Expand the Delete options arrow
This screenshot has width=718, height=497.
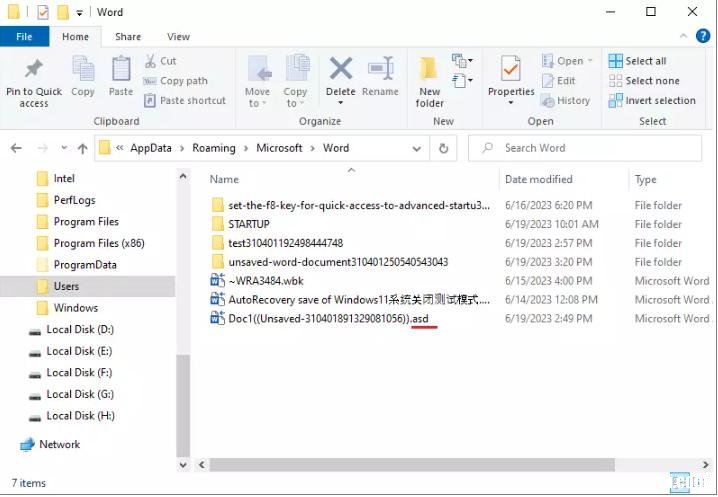[340, 103]
